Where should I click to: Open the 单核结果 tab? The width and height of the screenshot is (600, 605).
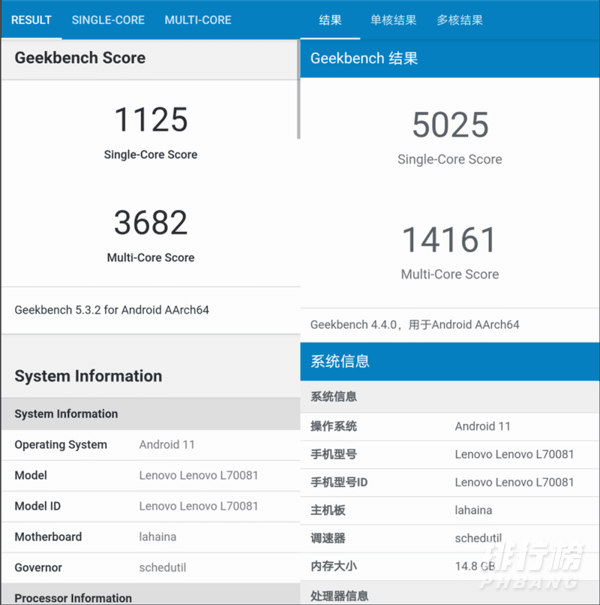click(x=393, y=20)
